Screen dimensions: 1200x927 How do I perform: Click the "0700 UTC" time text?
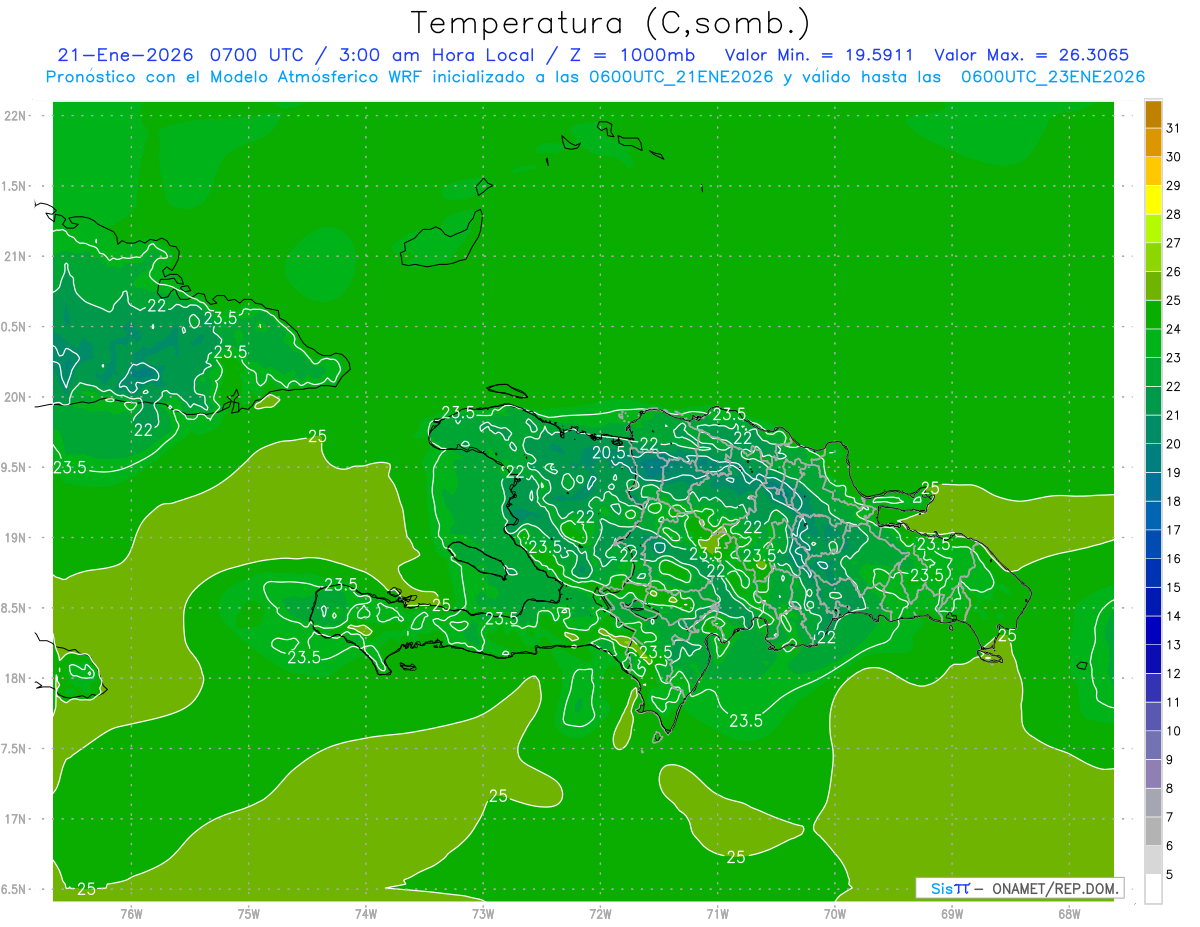(x=260, y=55)
